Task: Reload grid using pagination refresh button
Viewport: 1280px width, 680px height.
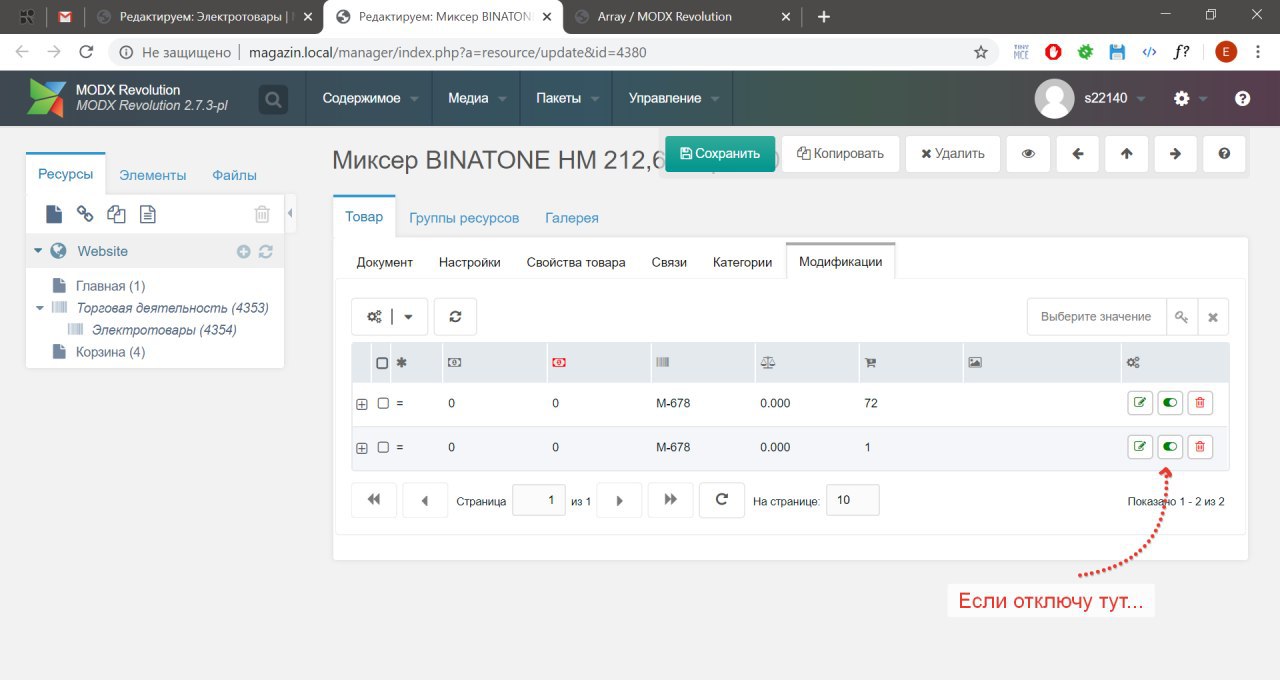Action: 721,500
